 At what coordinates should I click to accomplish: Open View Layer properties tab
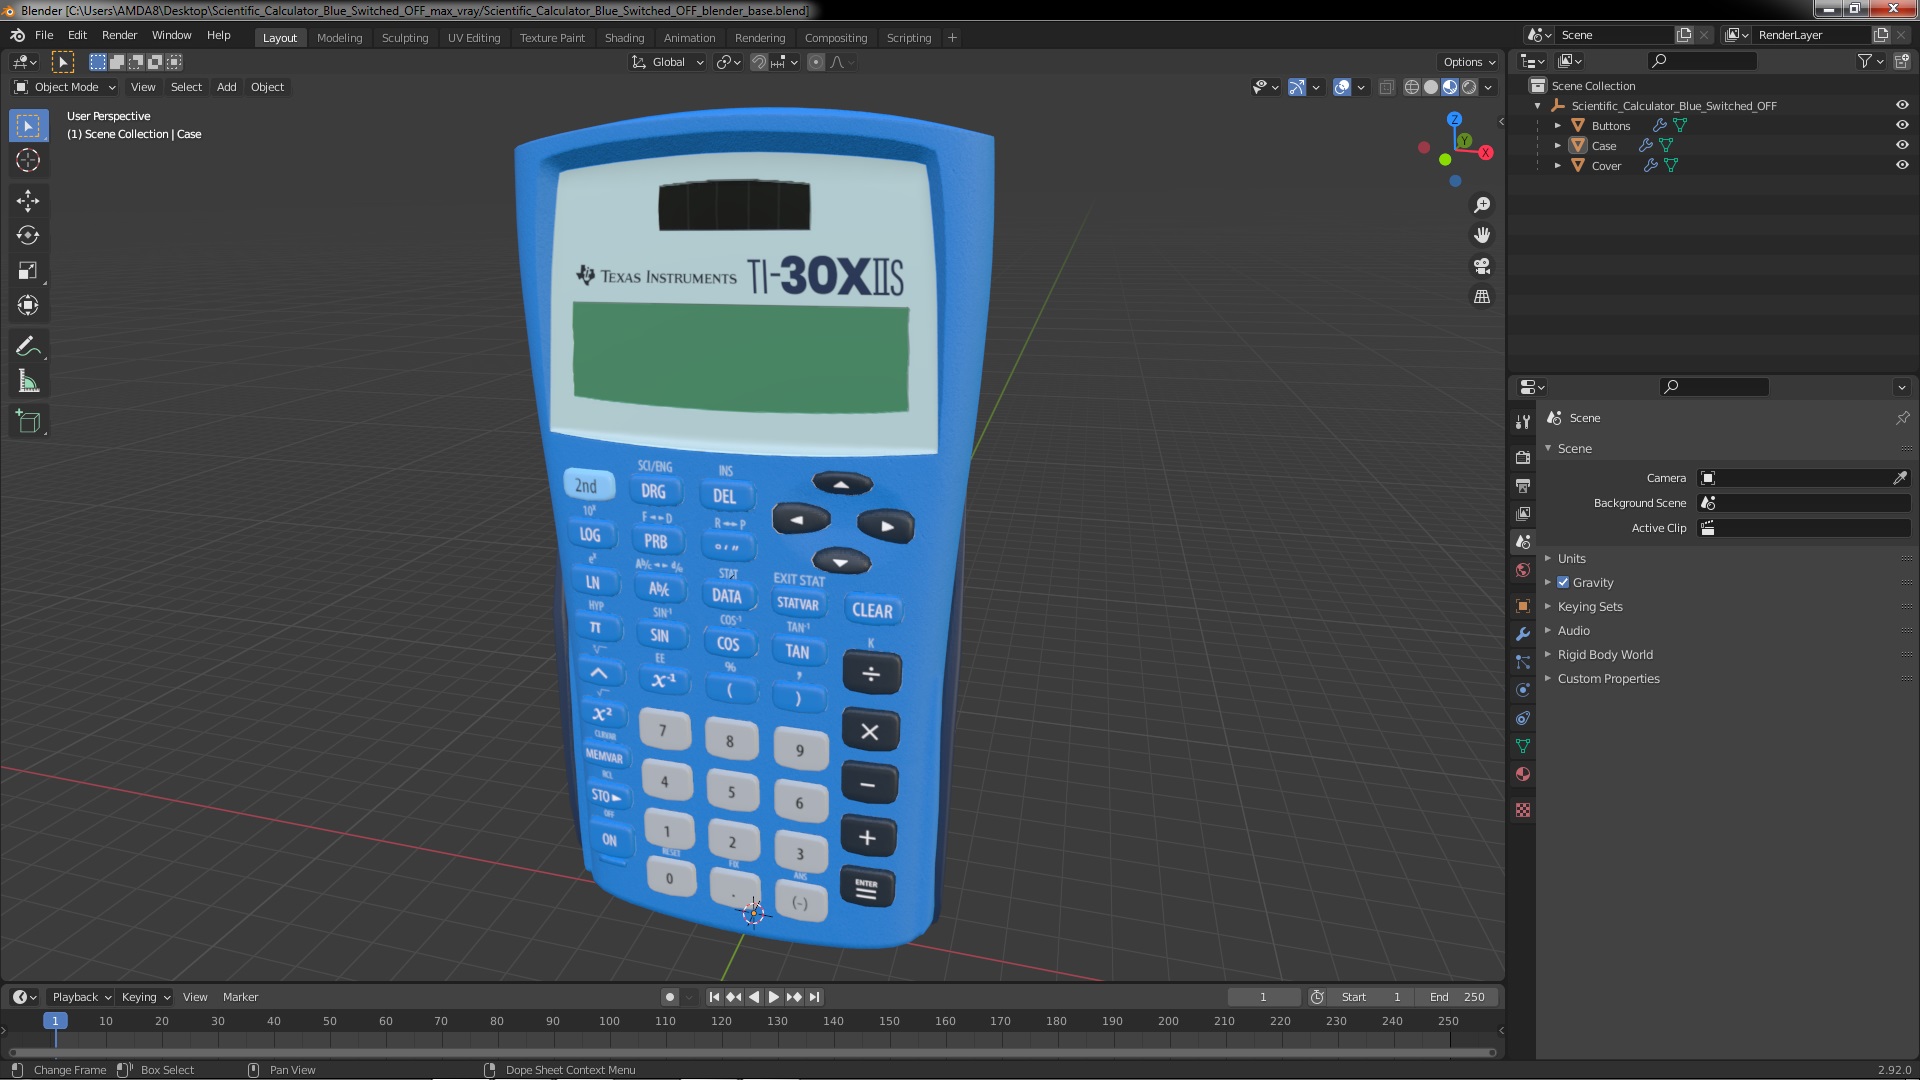1522,513
